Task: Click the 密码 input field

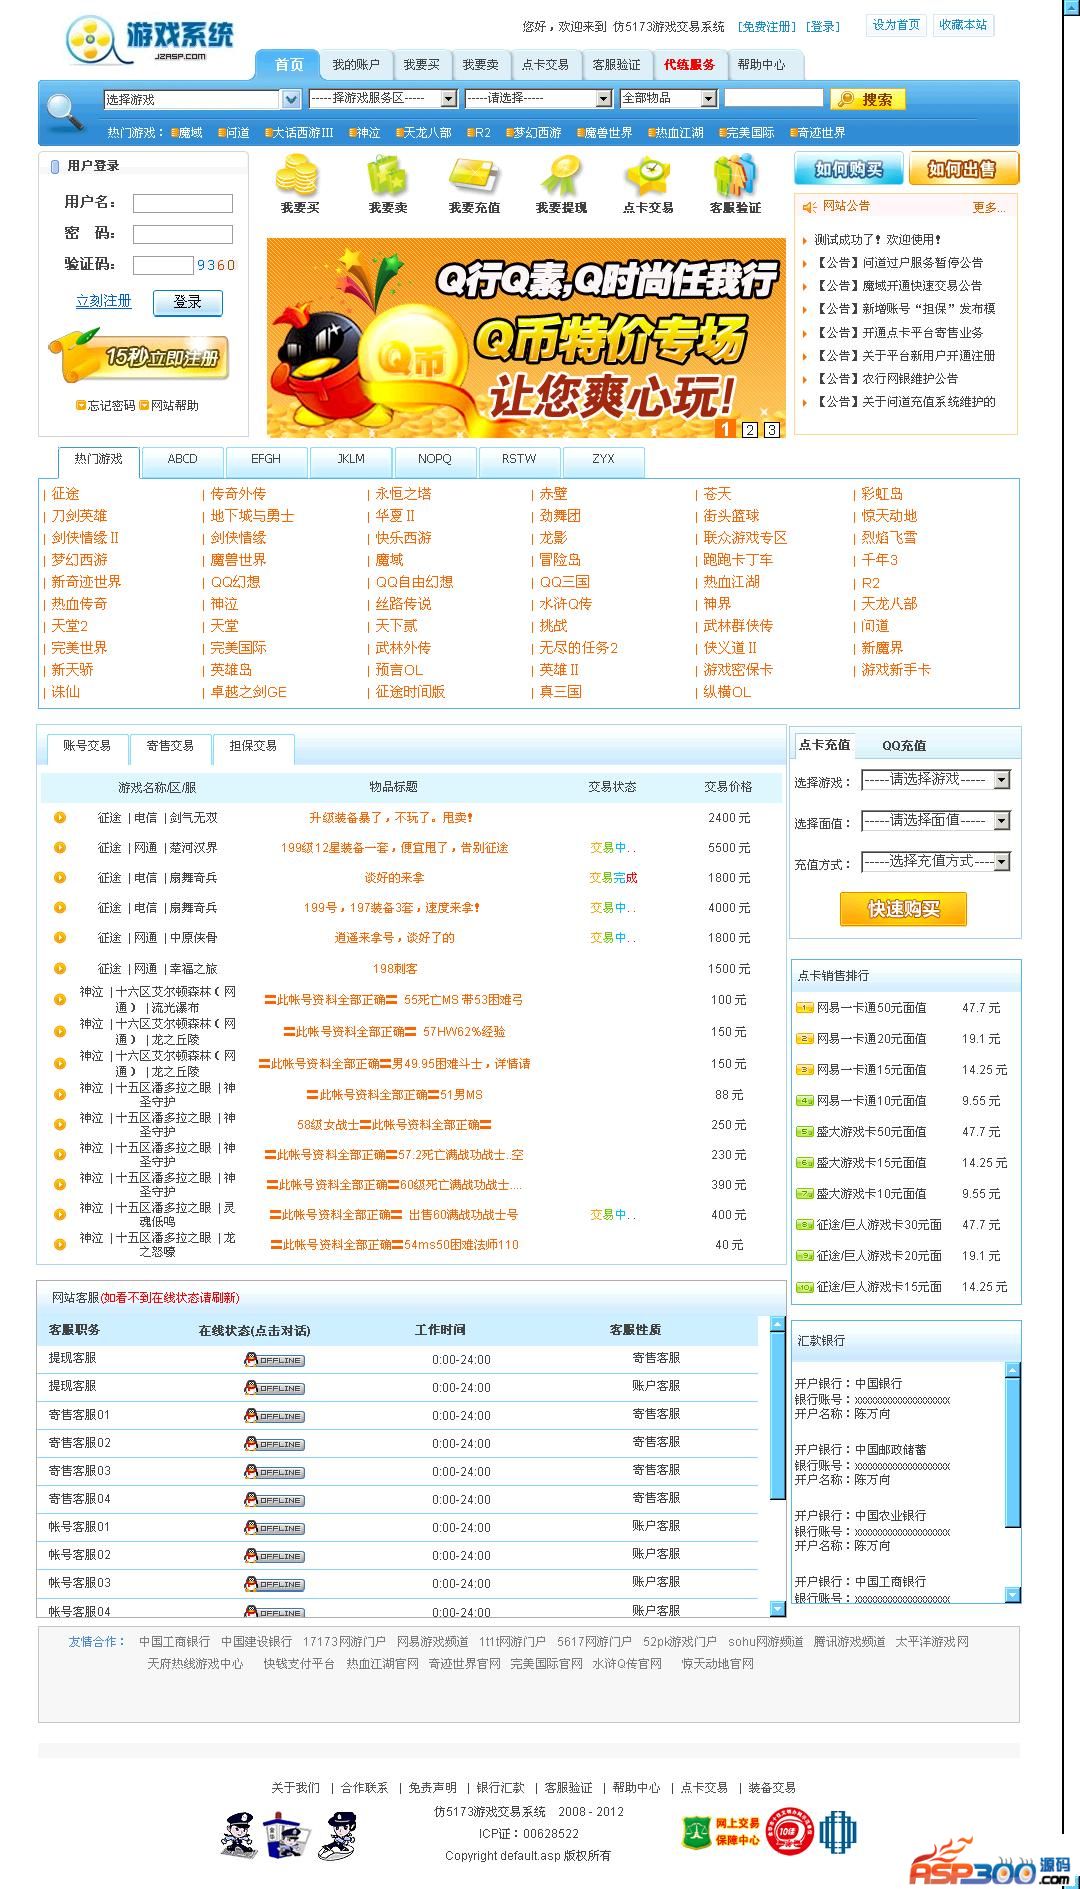Action: pos(183,234)
